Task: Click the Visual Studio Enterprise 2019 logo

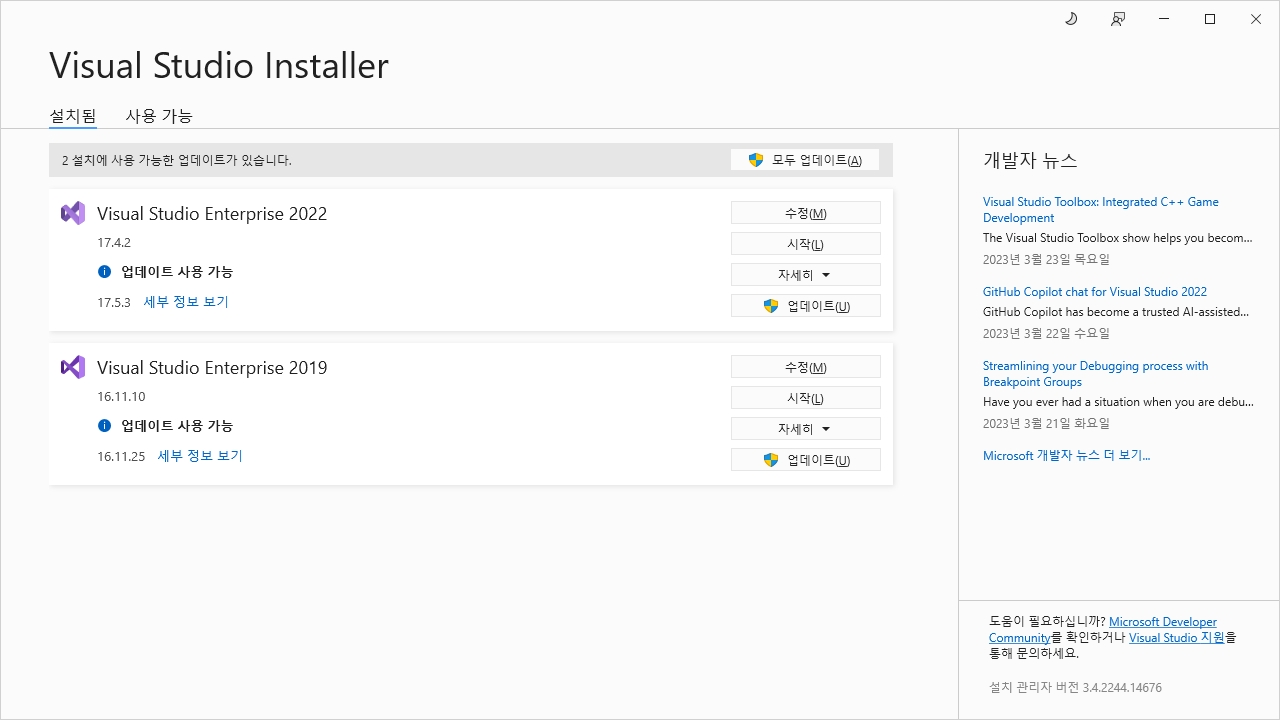Action: coord(73,367)
